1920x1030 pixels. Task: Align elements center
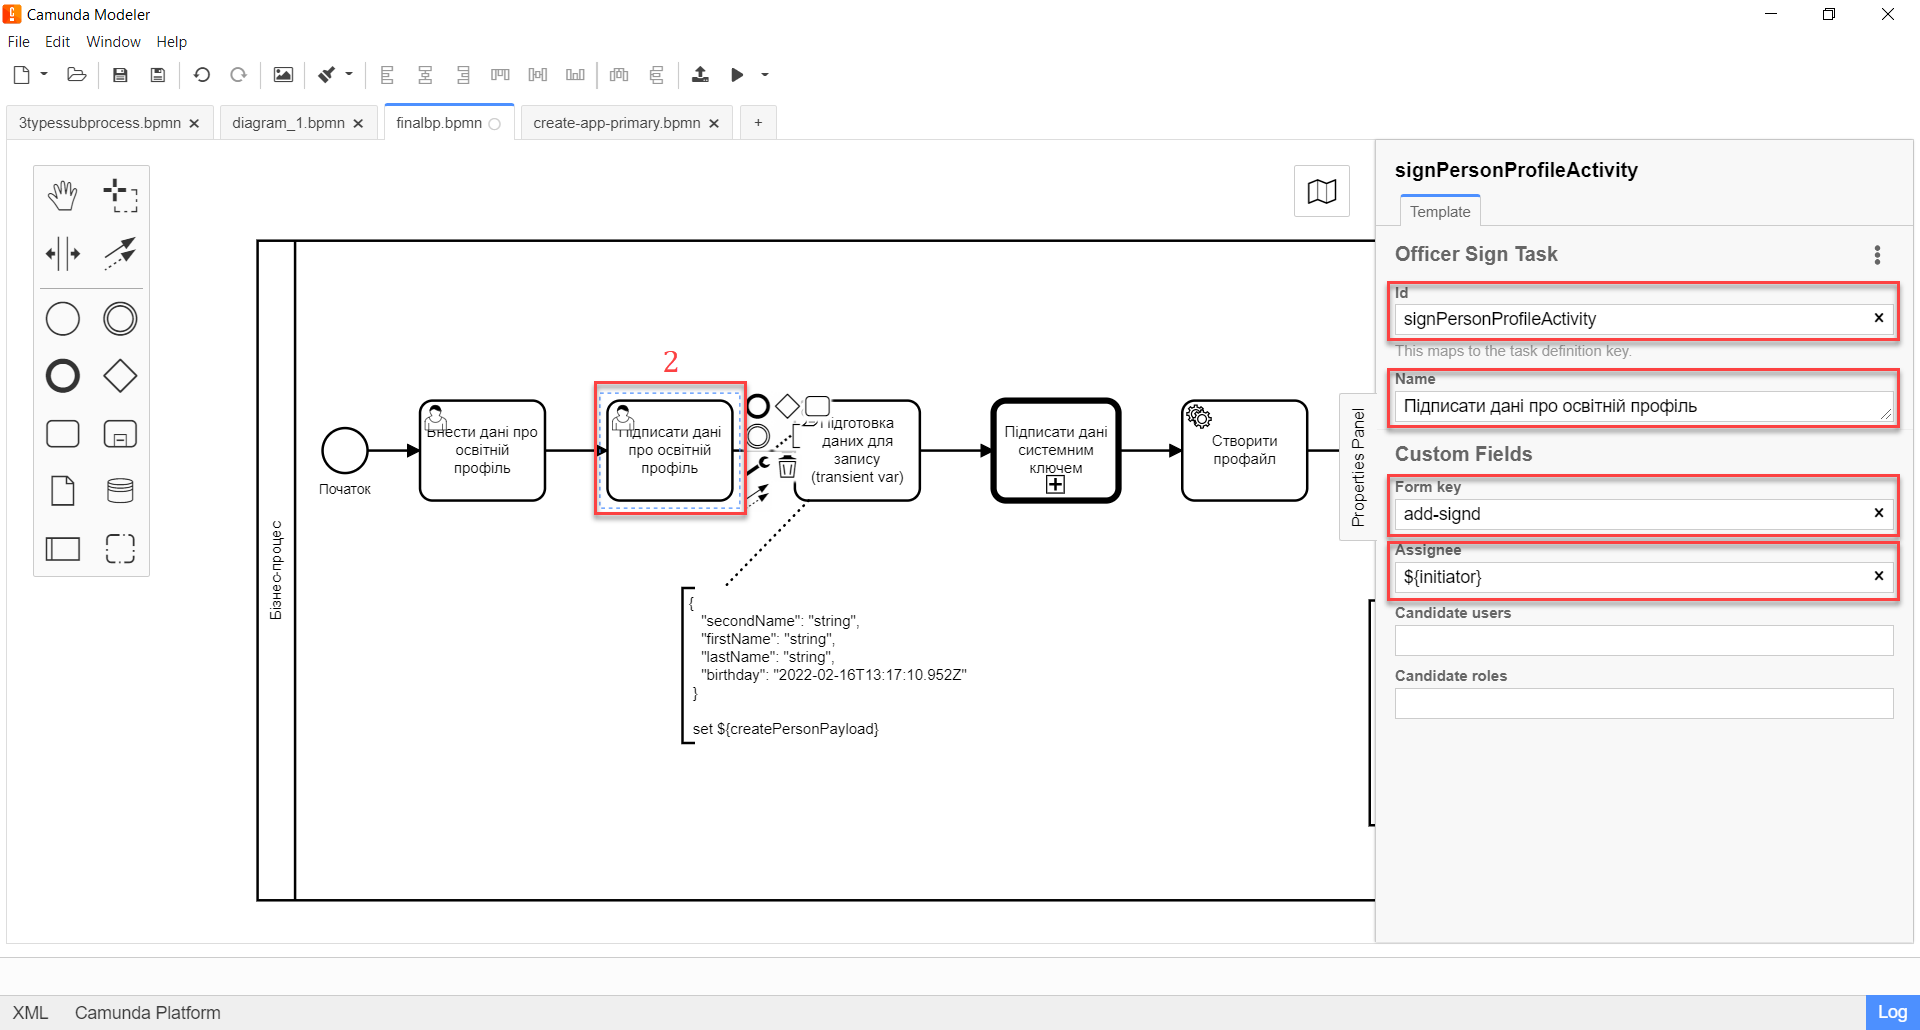pyautogui.click(x=425, y=75)
